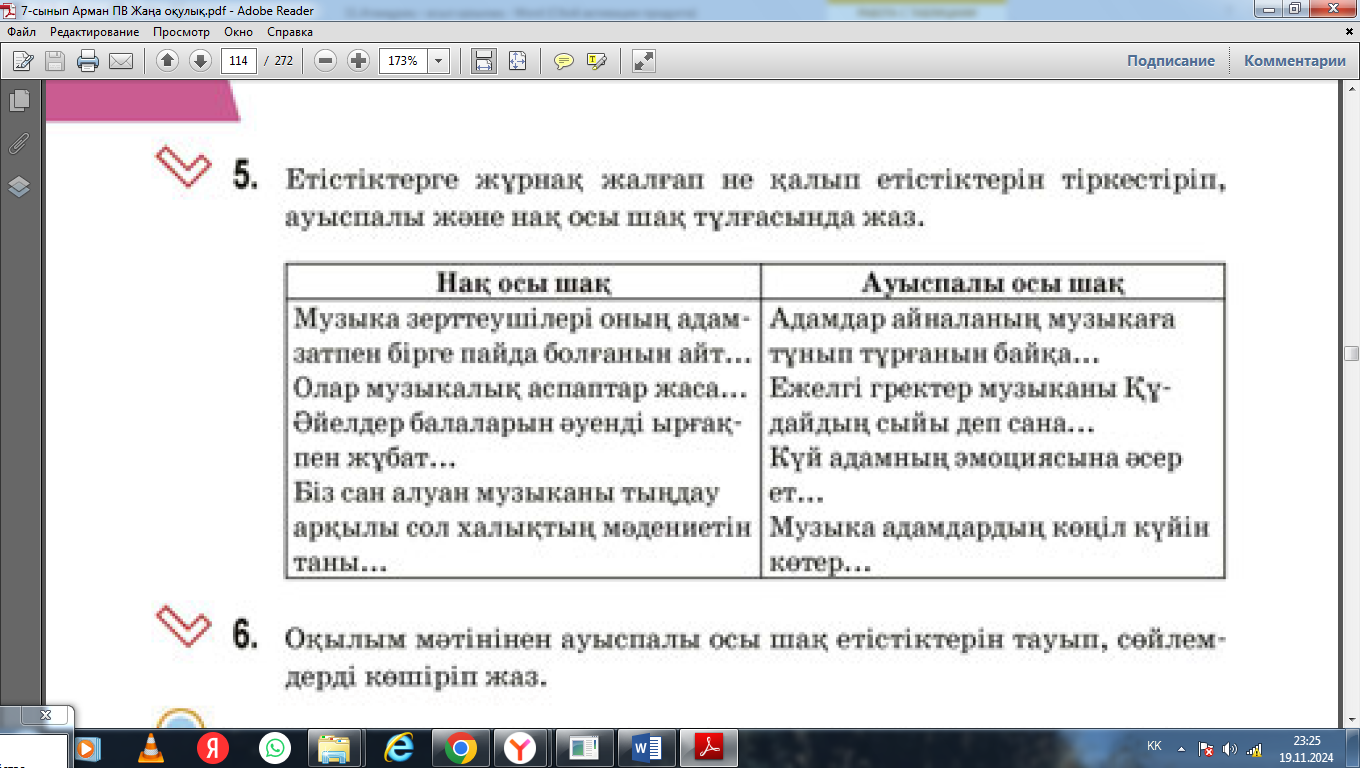Open the attachments paperclip panel
1360x768 pixels.
19,143
